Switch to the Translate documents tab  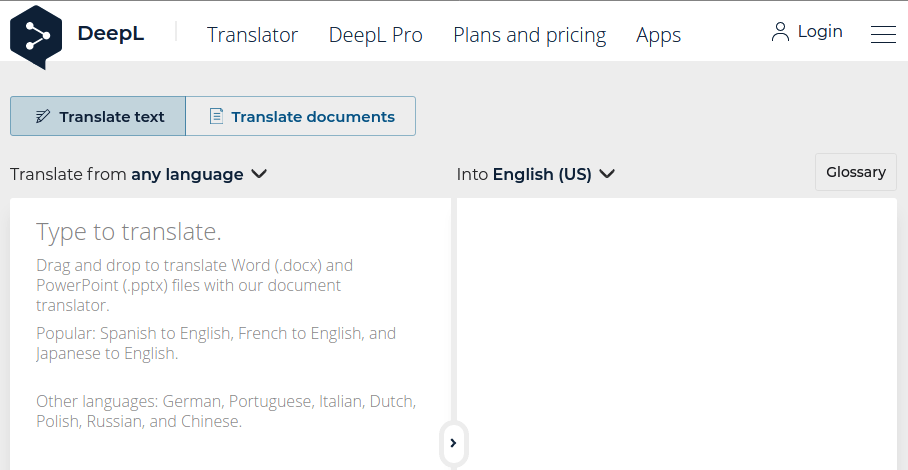pyautogui.click(x=301, y=116)
